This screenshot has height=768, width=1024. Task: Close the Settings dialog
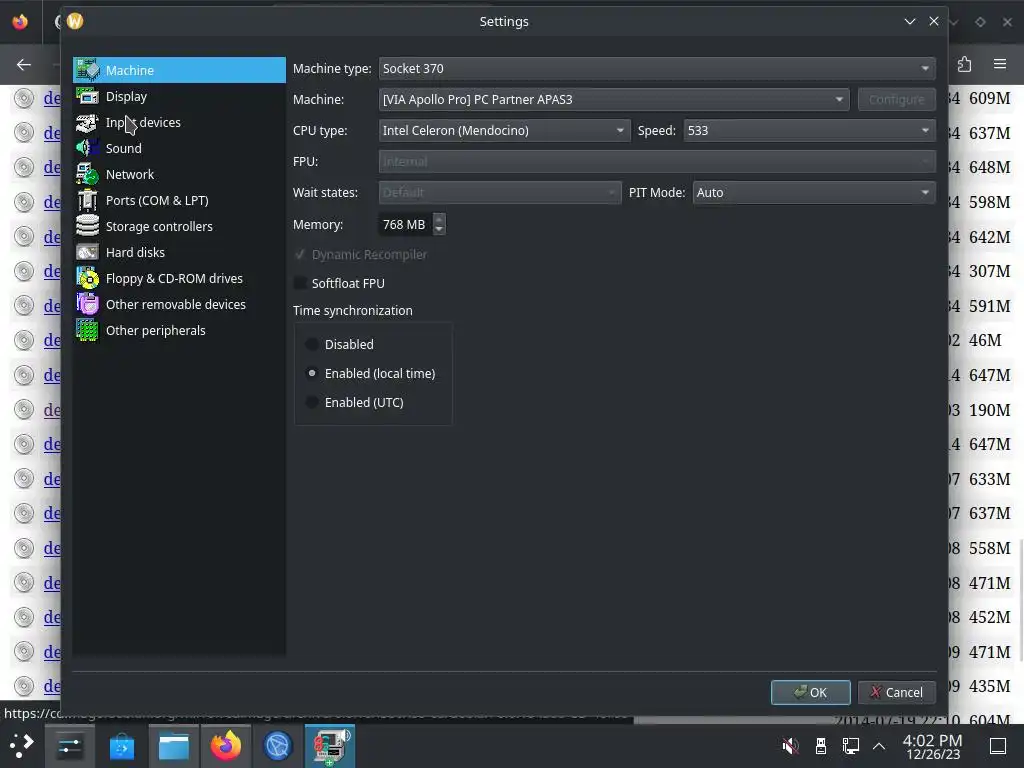click(934, 22)
